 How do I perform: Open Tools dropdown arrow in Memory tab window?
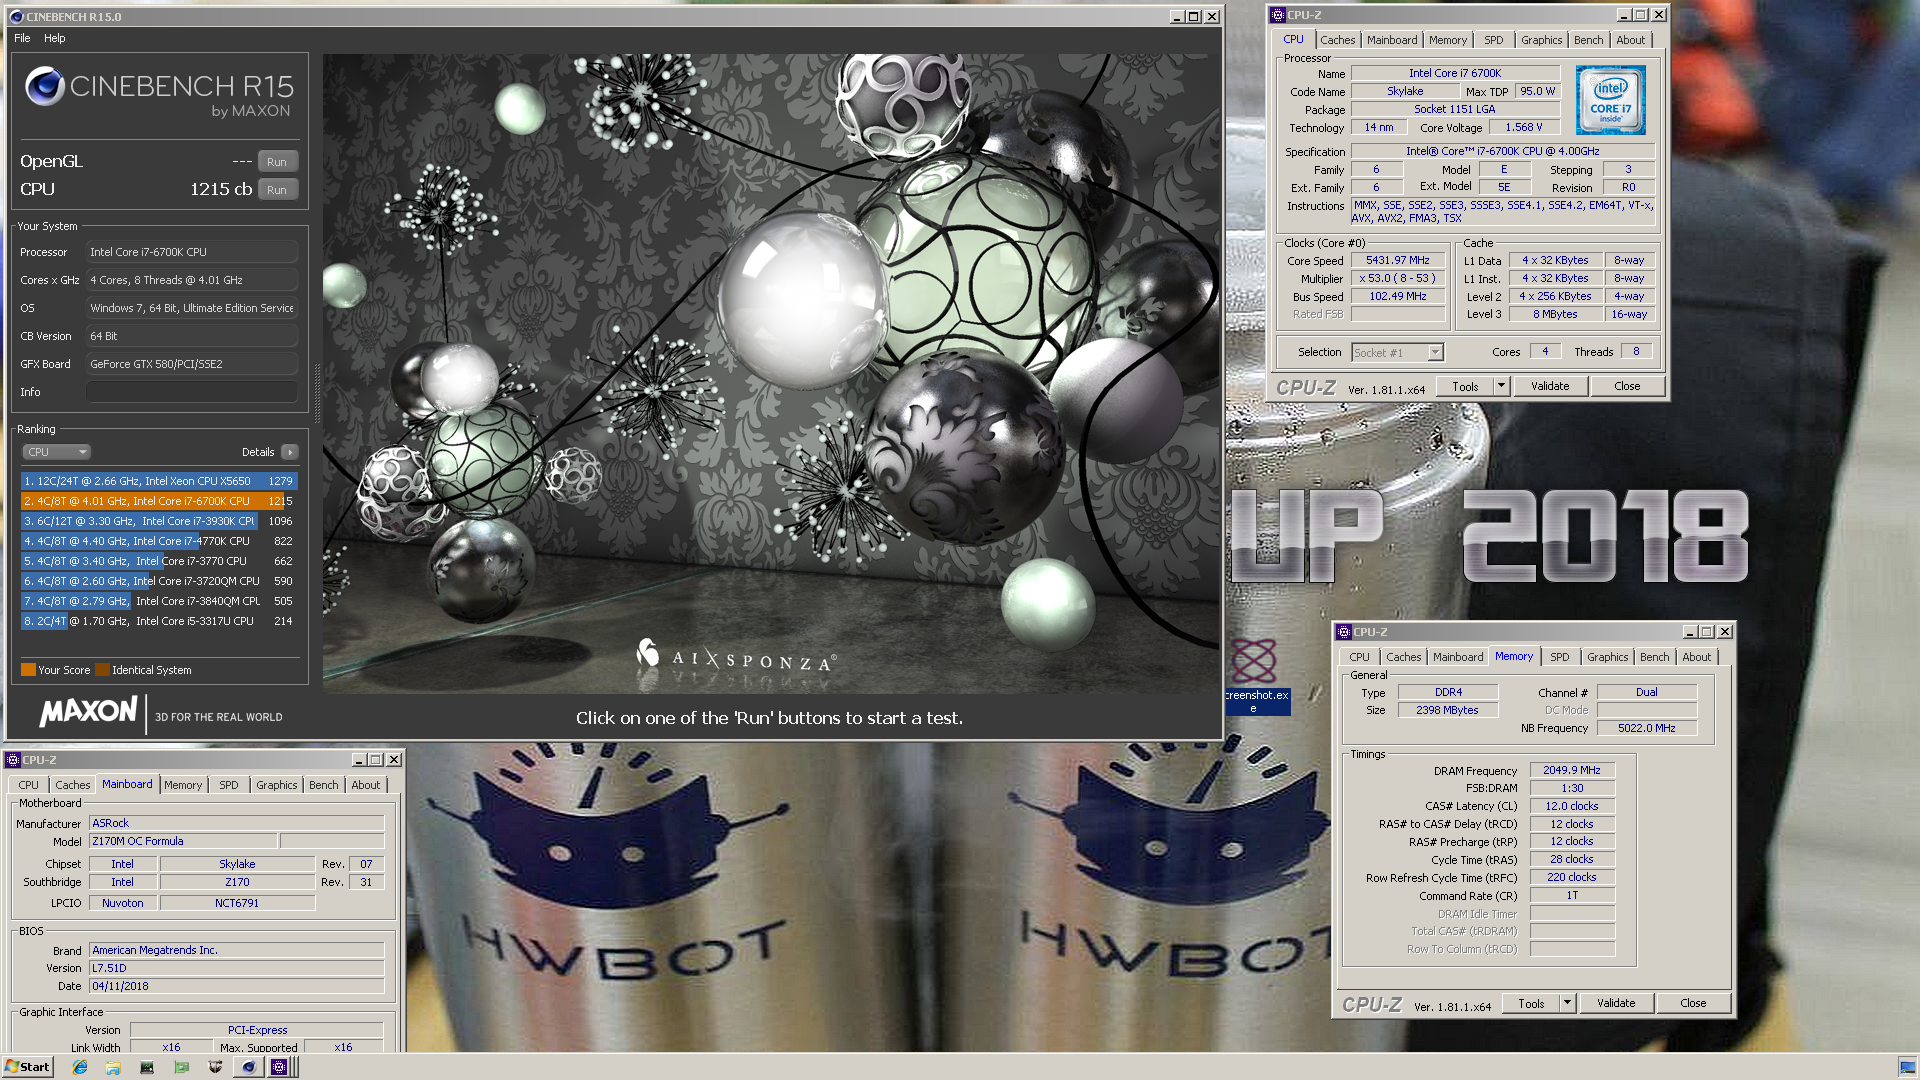coord(1567,1003)
